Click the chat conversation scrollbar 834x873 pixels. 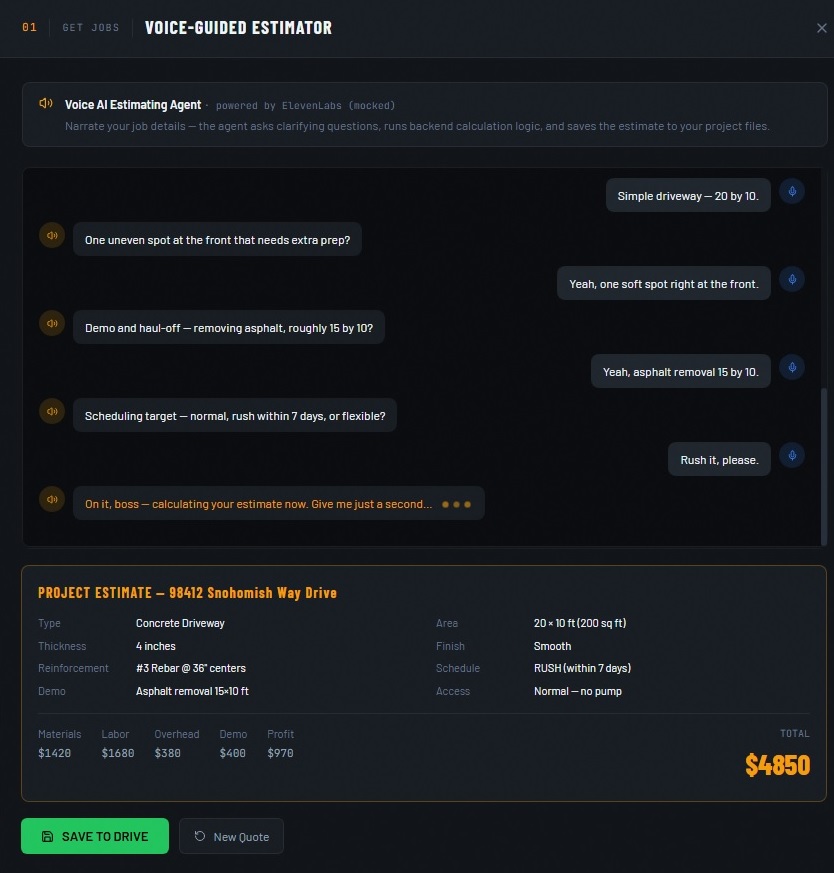(x=824, y=465)
